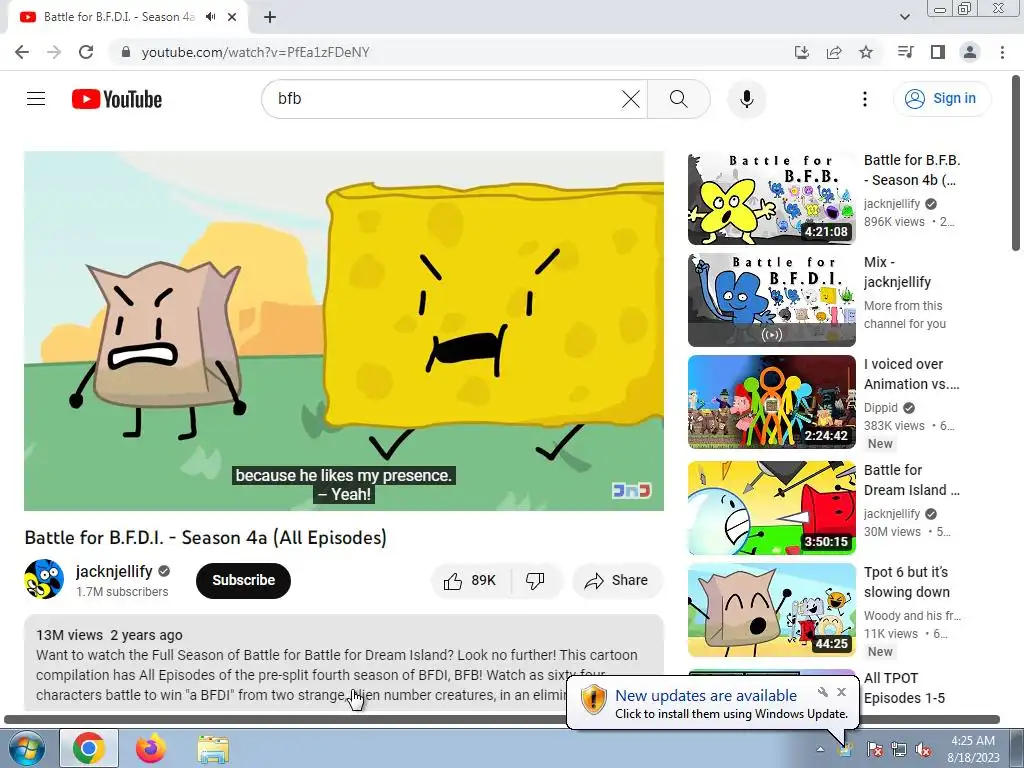
Task: Select the Battle for B.F.D.I. tab
Action: coord(119,17)
